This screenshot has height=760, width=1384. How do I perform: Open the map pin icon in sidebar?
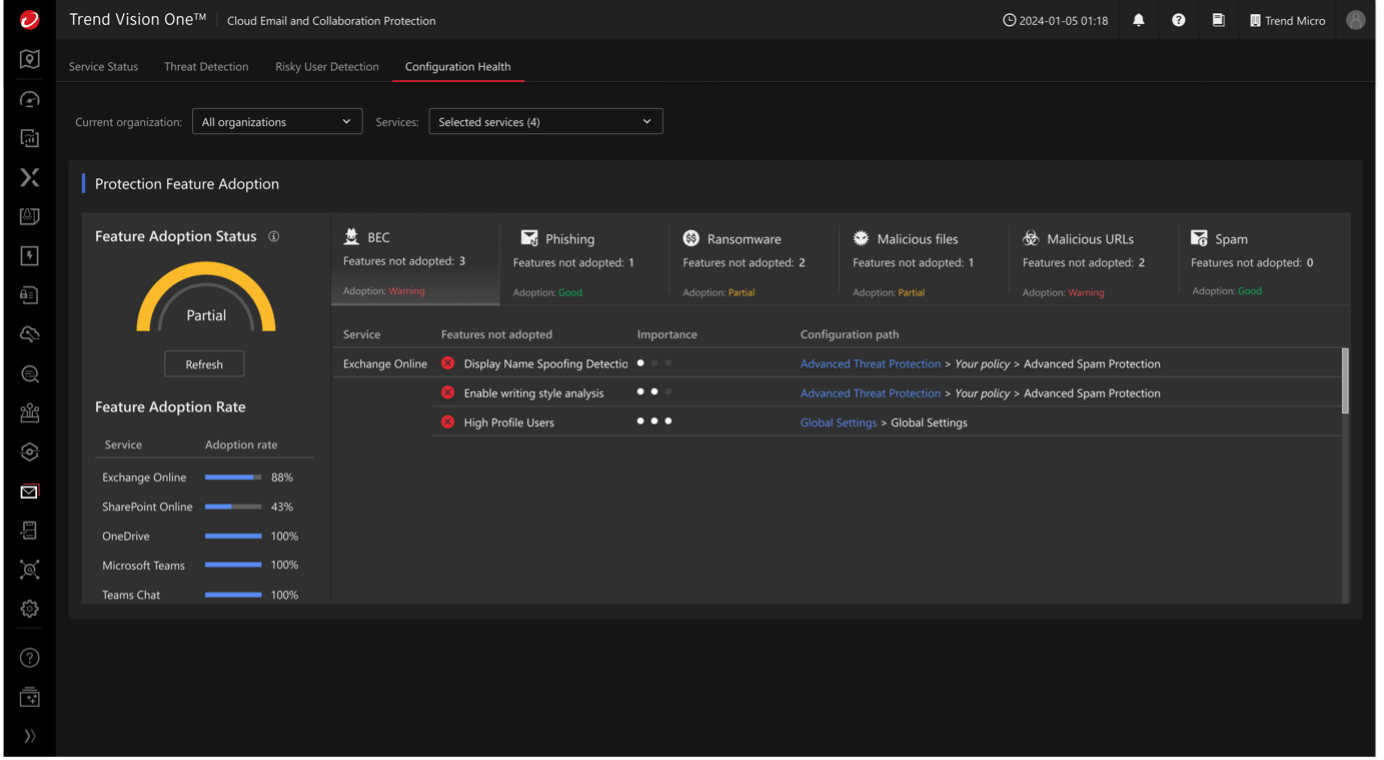[30, 60]
